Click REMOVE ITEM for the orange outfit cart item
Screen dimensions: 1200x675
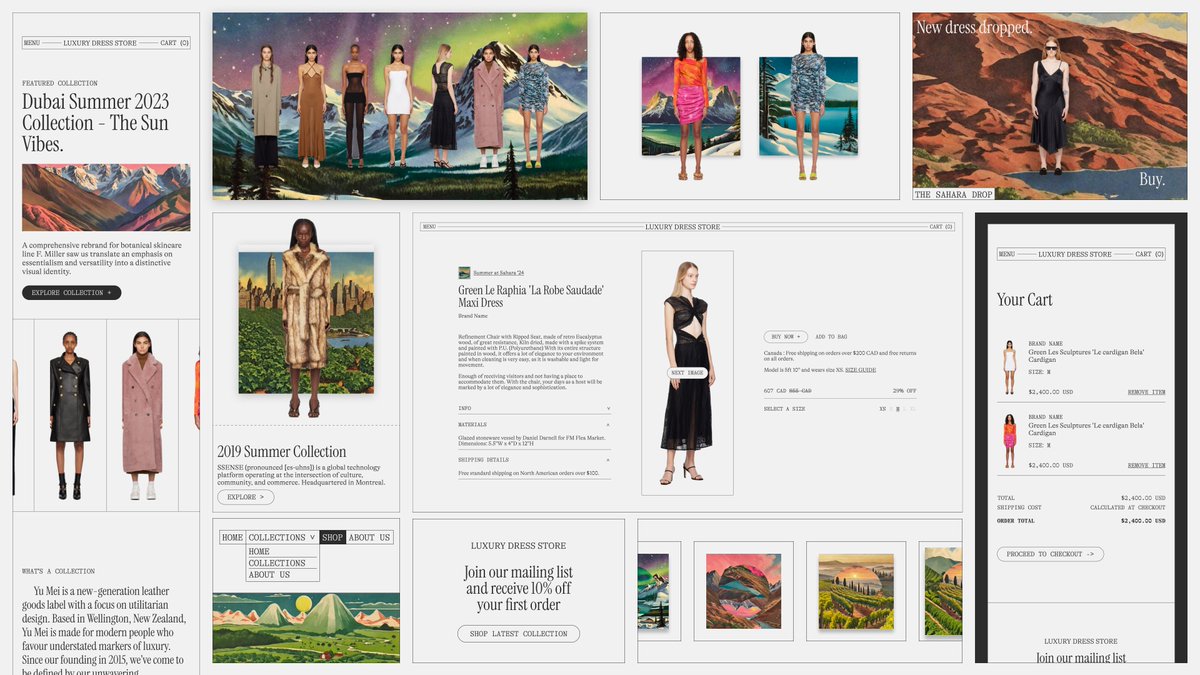pyautogui.click(x=1146, y=465)
